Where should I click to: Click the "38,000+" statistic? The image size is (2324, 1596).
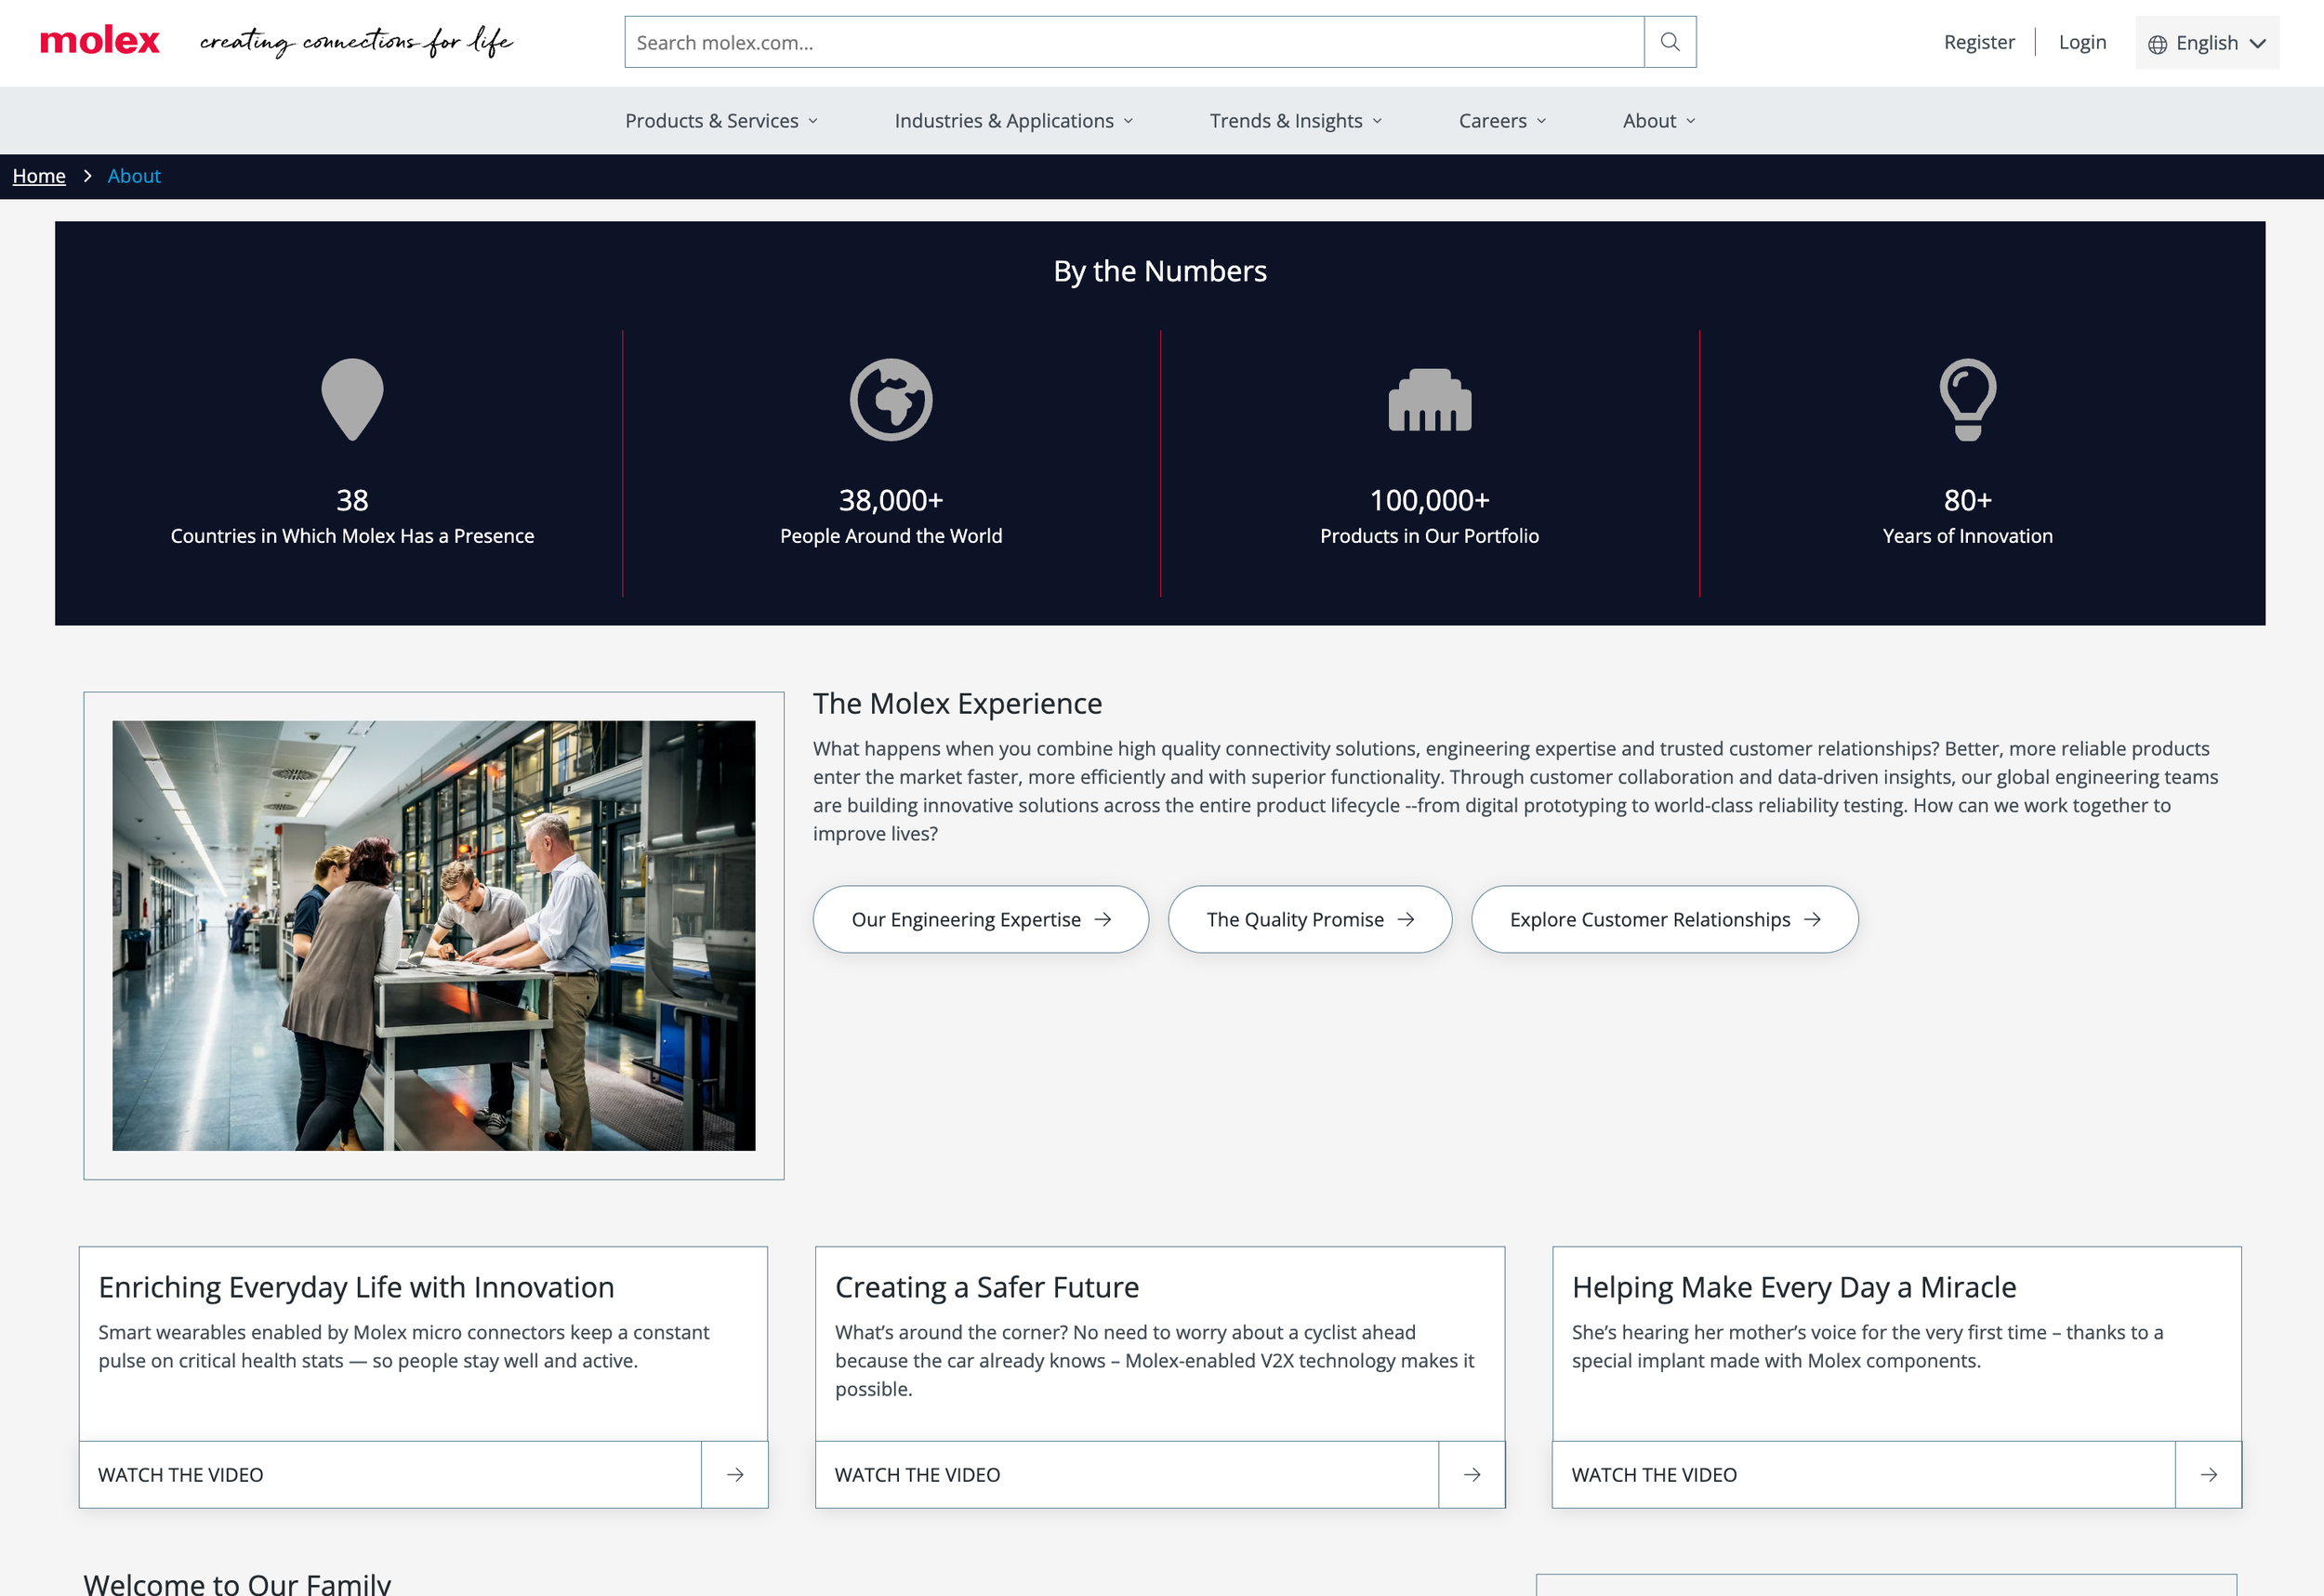coord(891,500)
